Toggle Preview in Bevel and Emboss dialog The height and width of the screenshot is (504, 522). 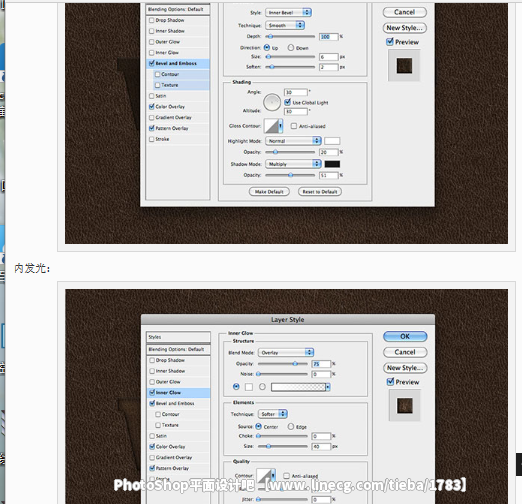click(390, 42)
